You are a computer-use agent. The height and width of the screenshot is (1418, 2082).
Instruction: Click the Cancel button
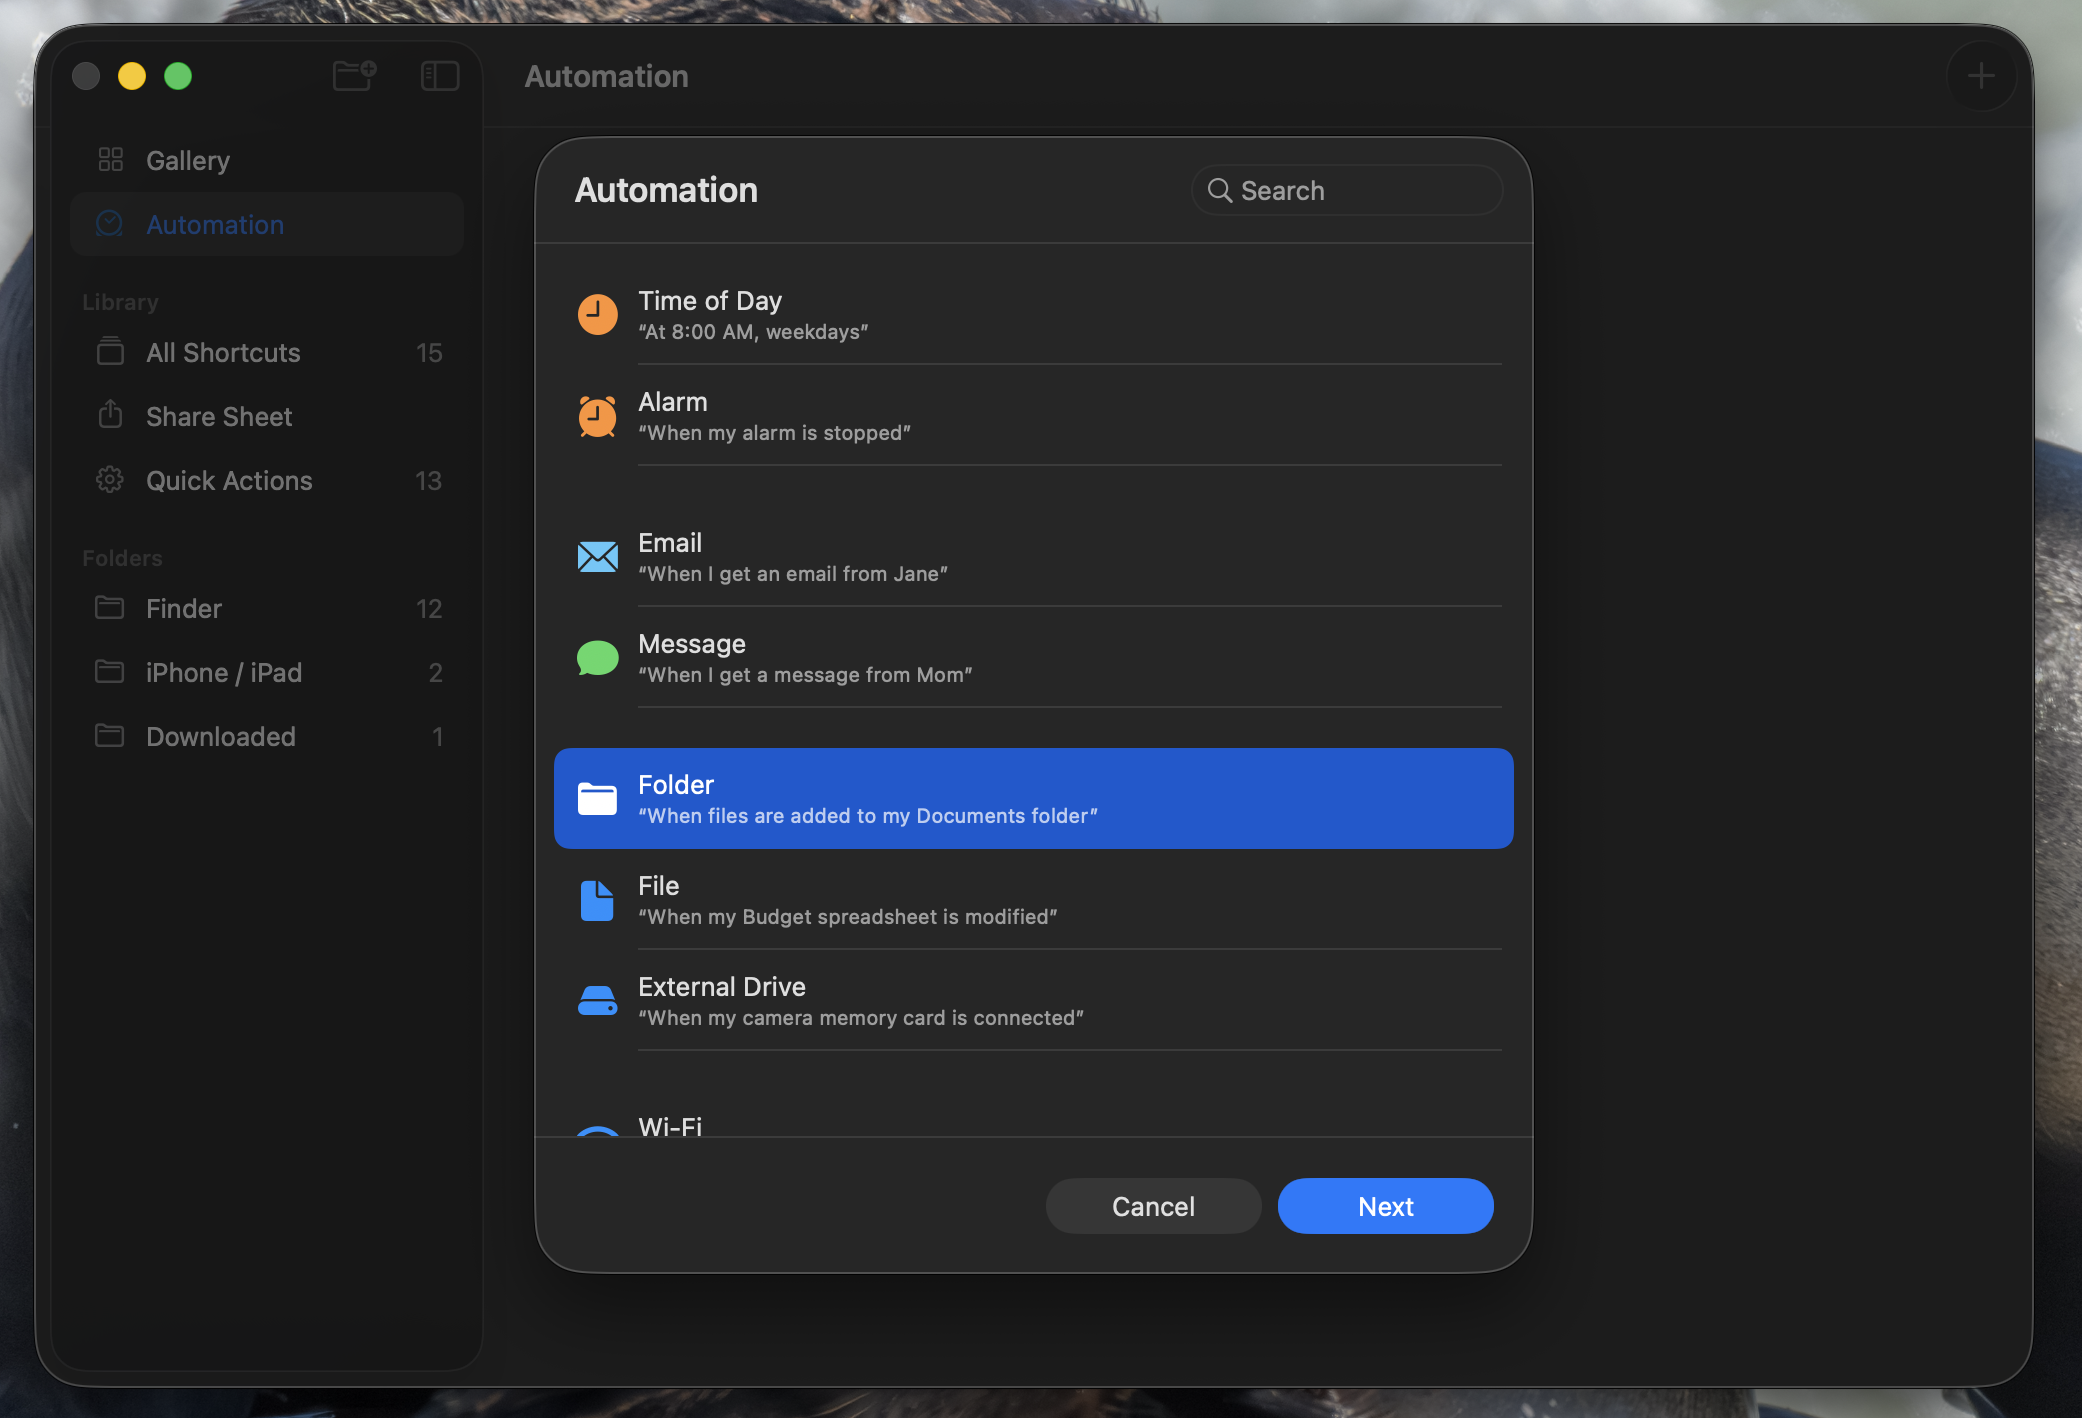[1153, 1206]
